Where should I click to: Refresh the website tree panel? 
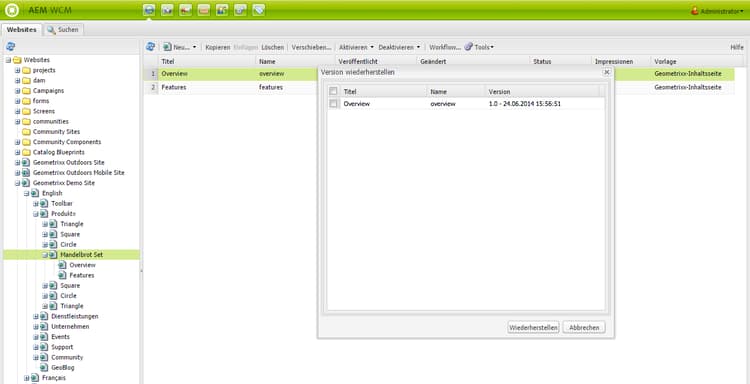[x=11, y=46]
